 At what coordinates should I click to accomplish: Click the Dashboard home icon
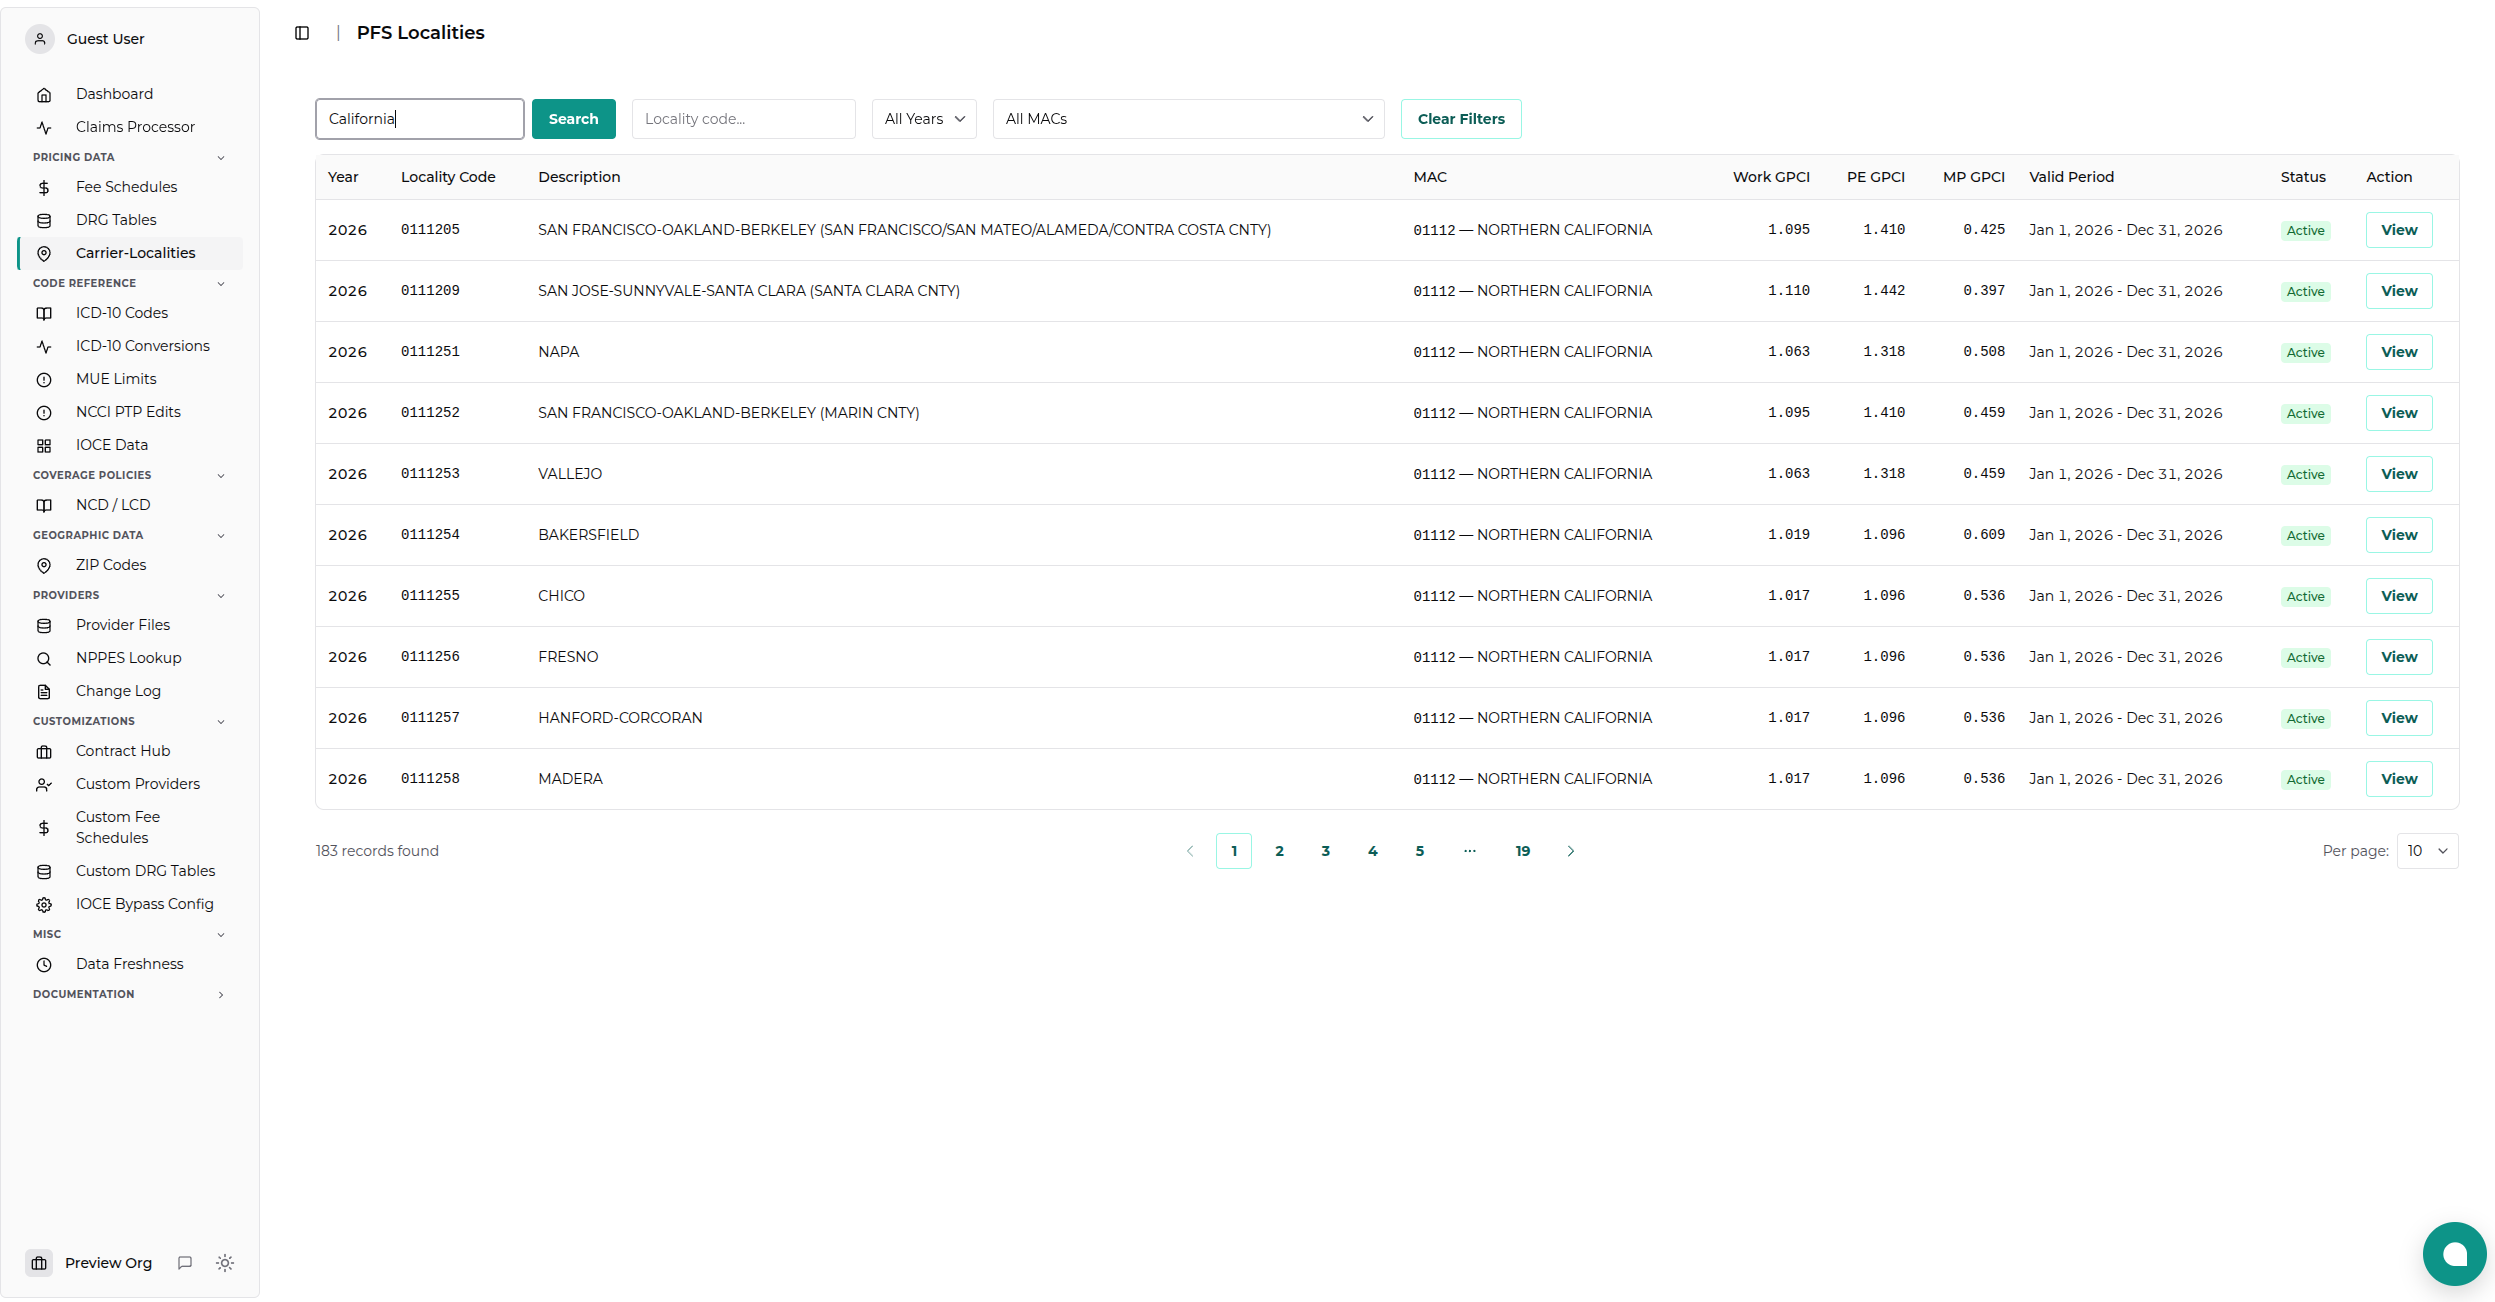(44, 95)
